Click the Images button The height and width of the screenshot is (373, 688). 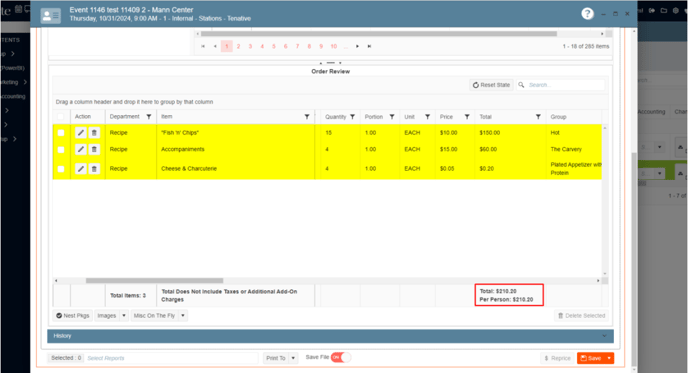(x=107, y=316)
